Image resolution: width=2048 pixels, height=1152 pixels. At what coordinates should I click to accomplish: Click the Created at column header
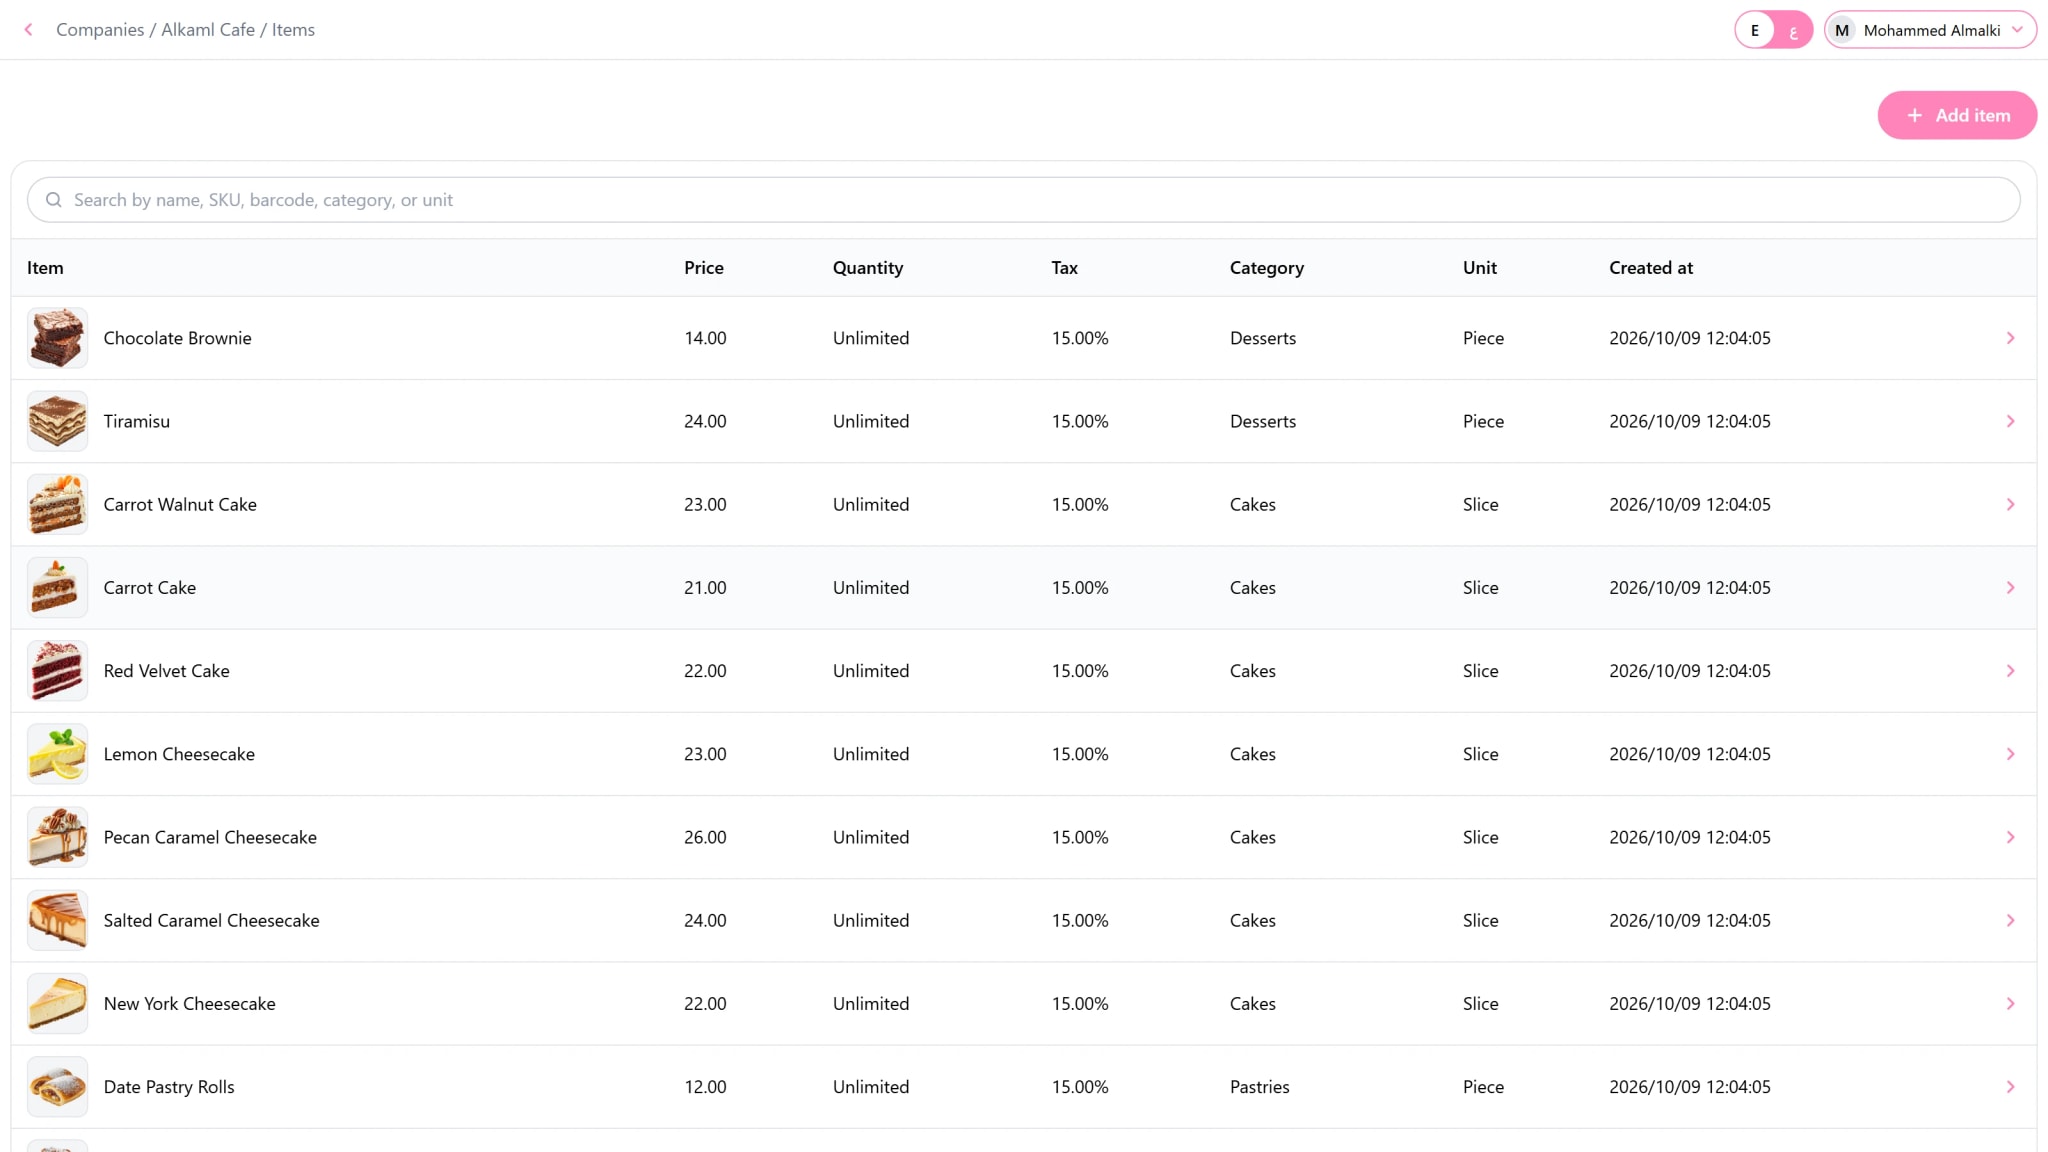(1650, 267)
